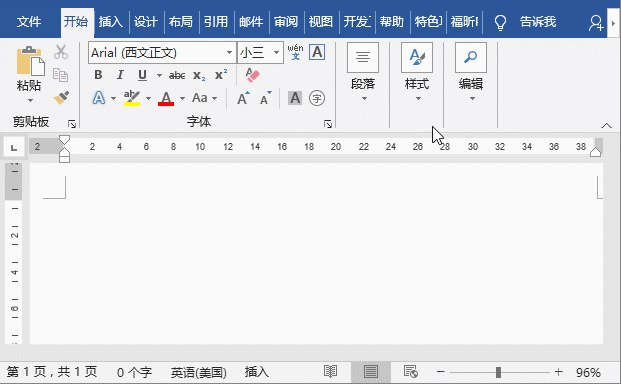Open the font name dropdown
Screen dimensions: 621x384
coord(229,52)
